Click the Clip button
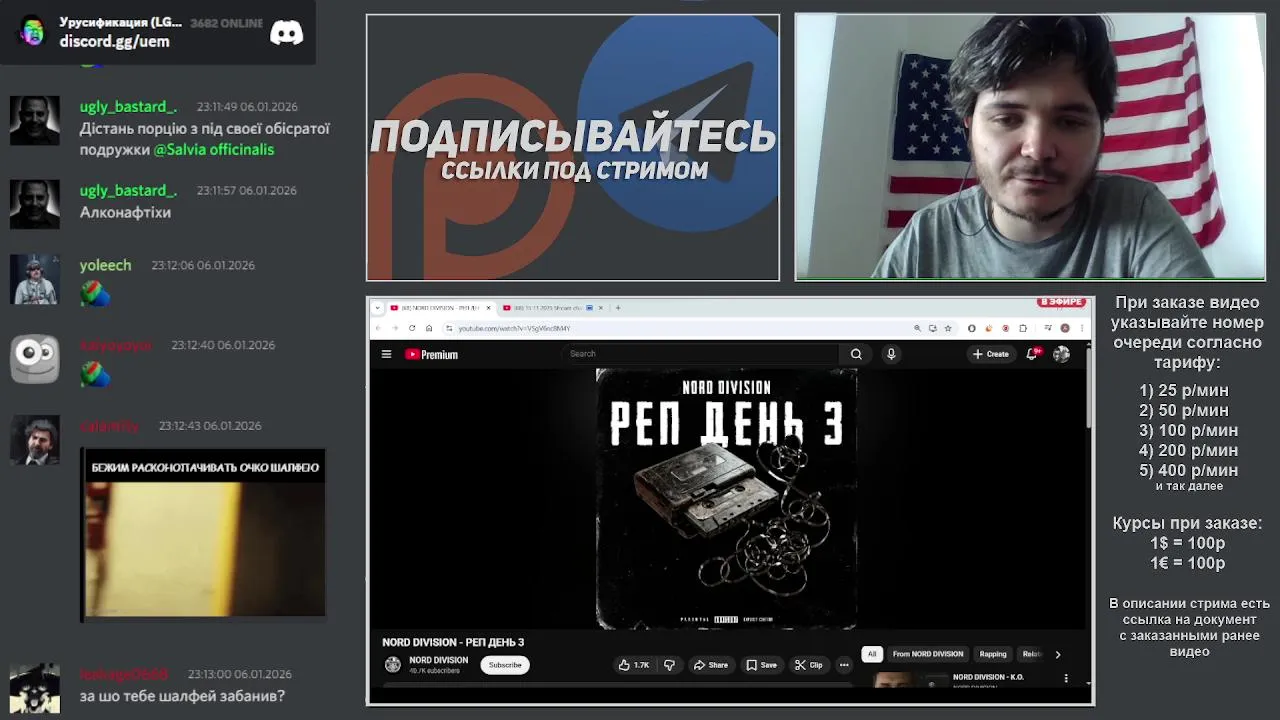1280x720 pixels. (809, 665)
